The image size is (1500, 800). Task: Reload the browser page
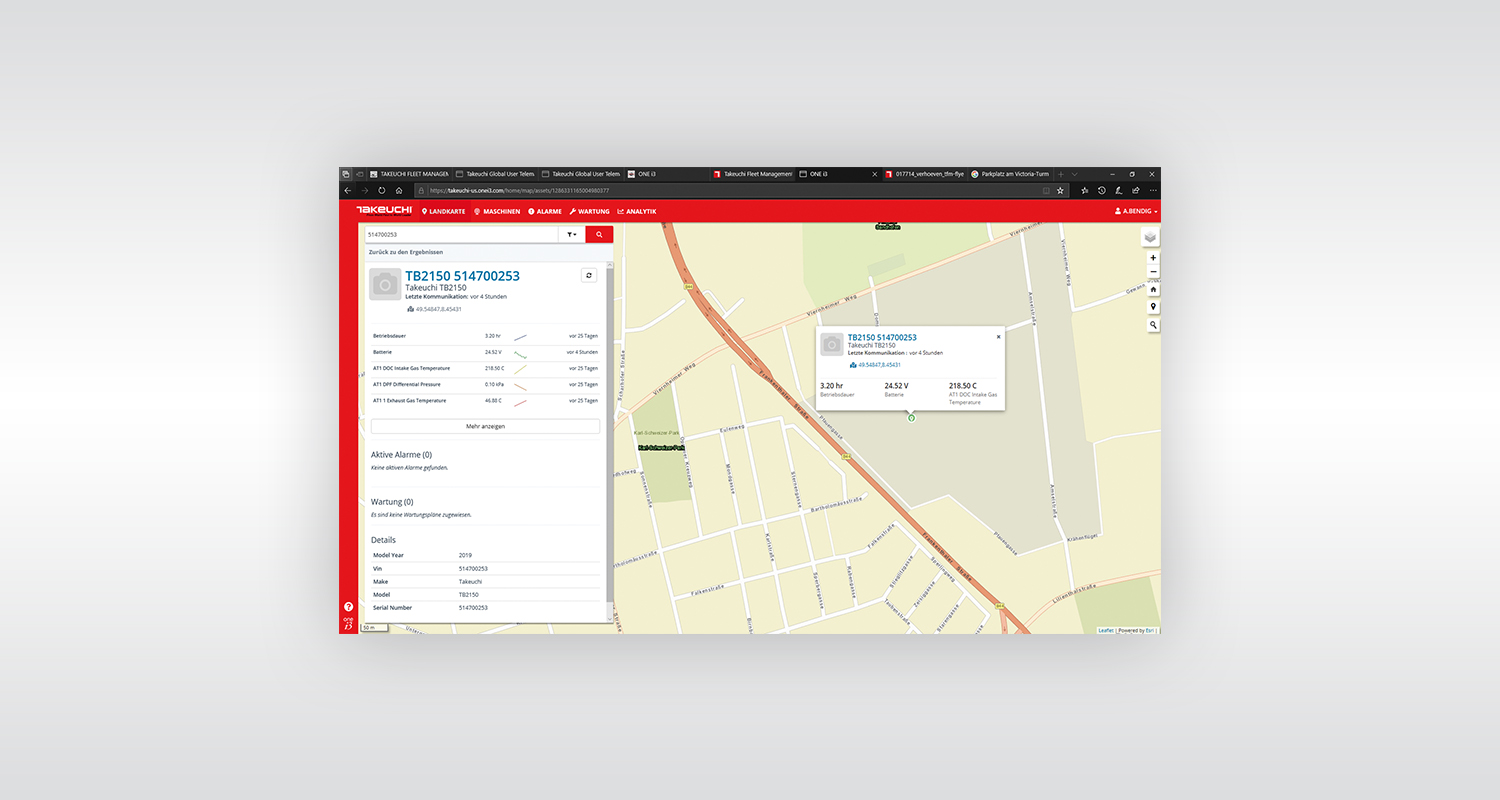382,190
